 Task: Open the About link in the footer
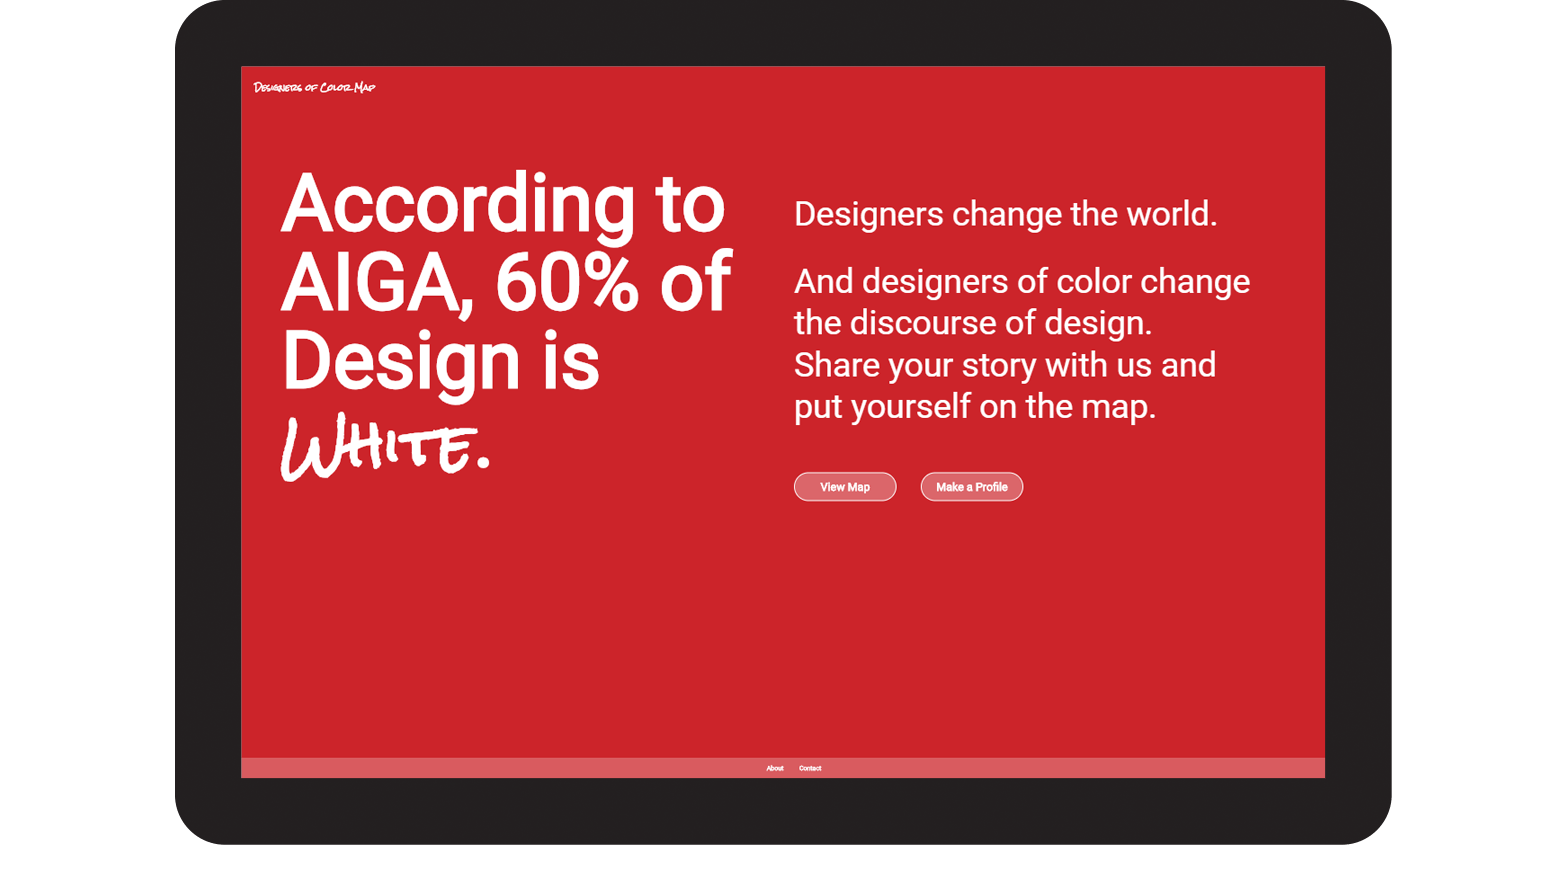[775, 768]
